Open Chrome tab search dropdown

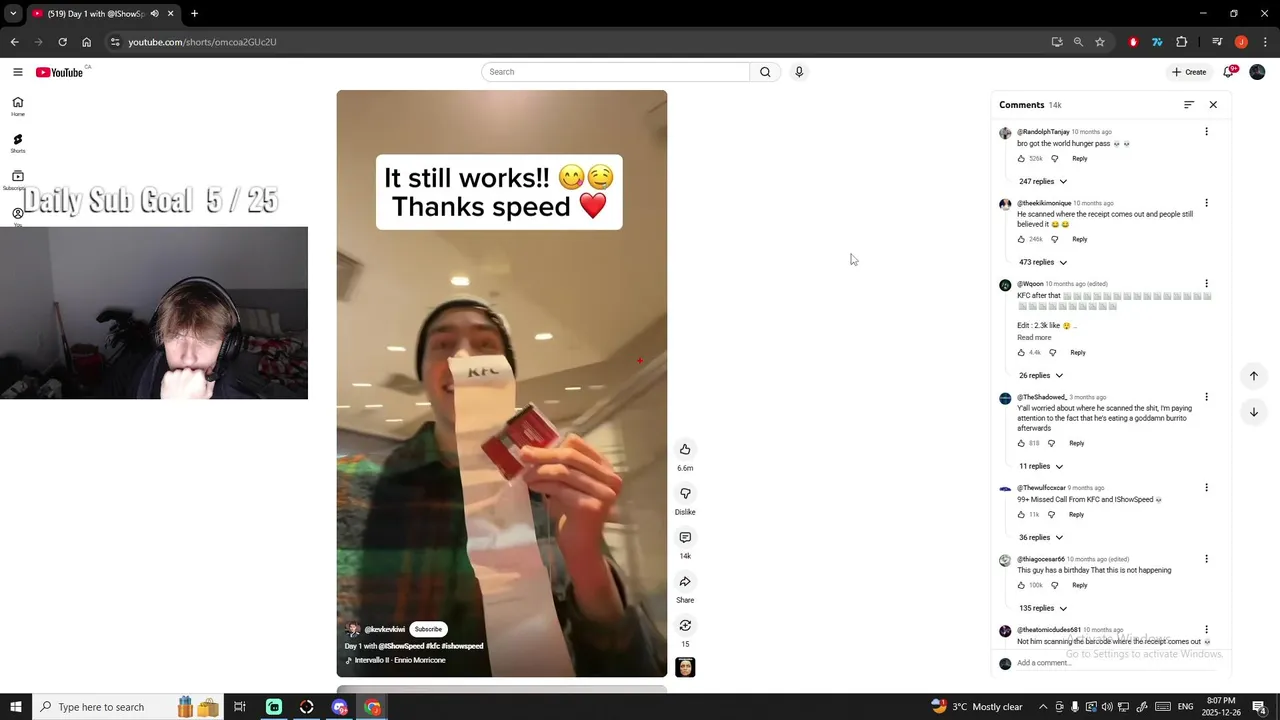pyautogui.click(x=13, y=14)
